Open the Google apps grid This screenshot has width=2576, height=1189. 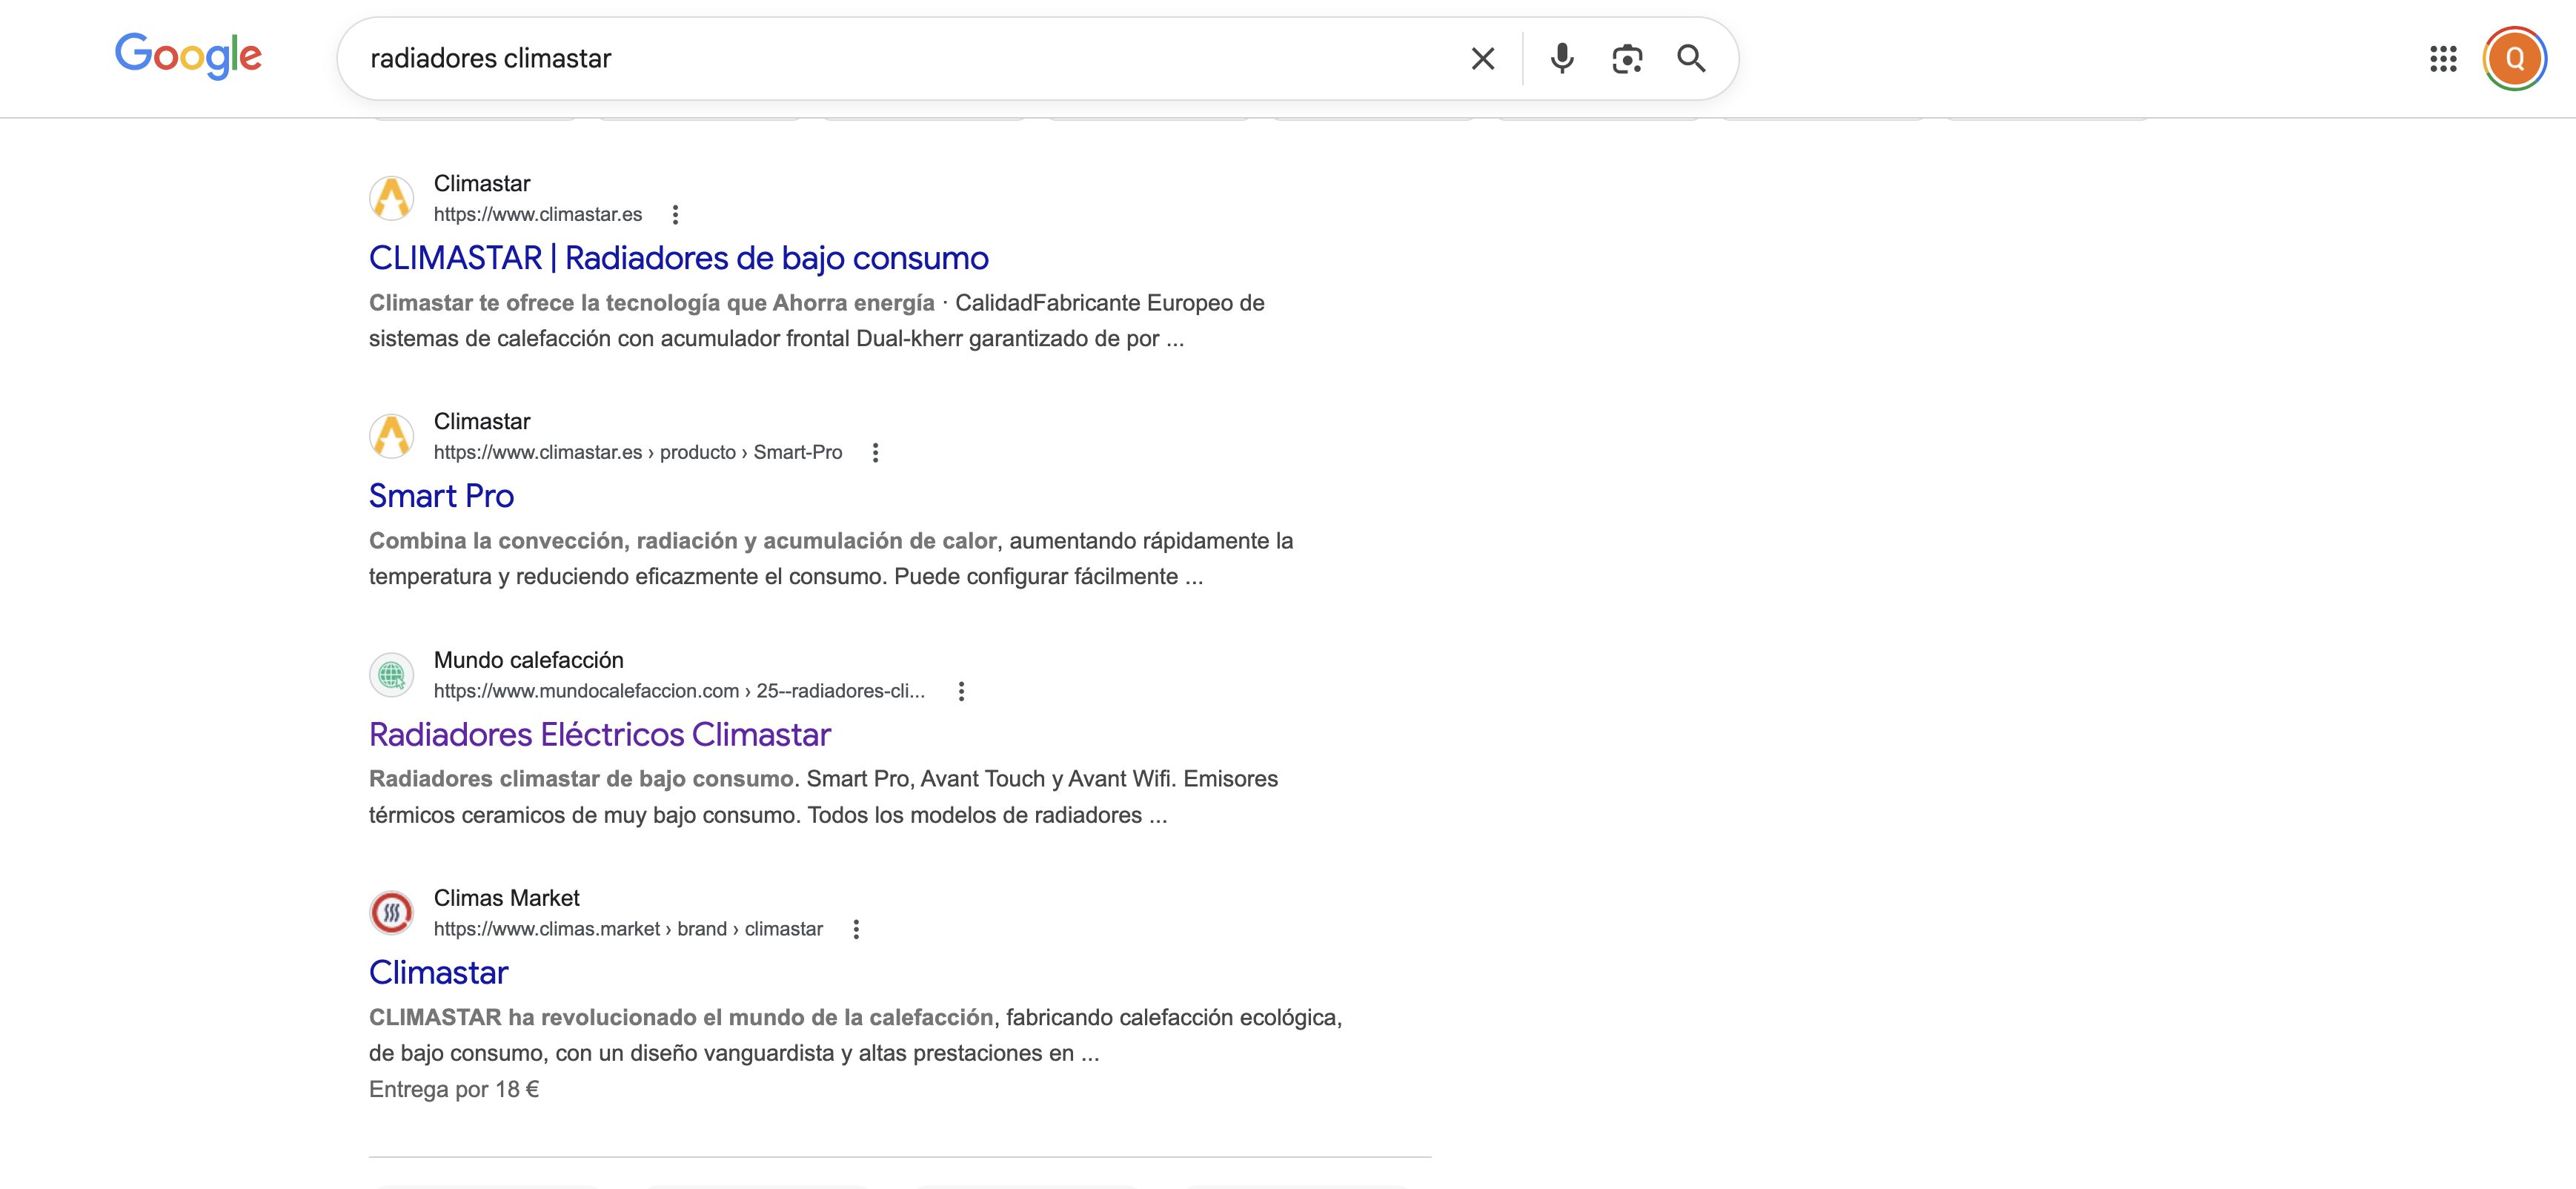[x=2444, y=58]
